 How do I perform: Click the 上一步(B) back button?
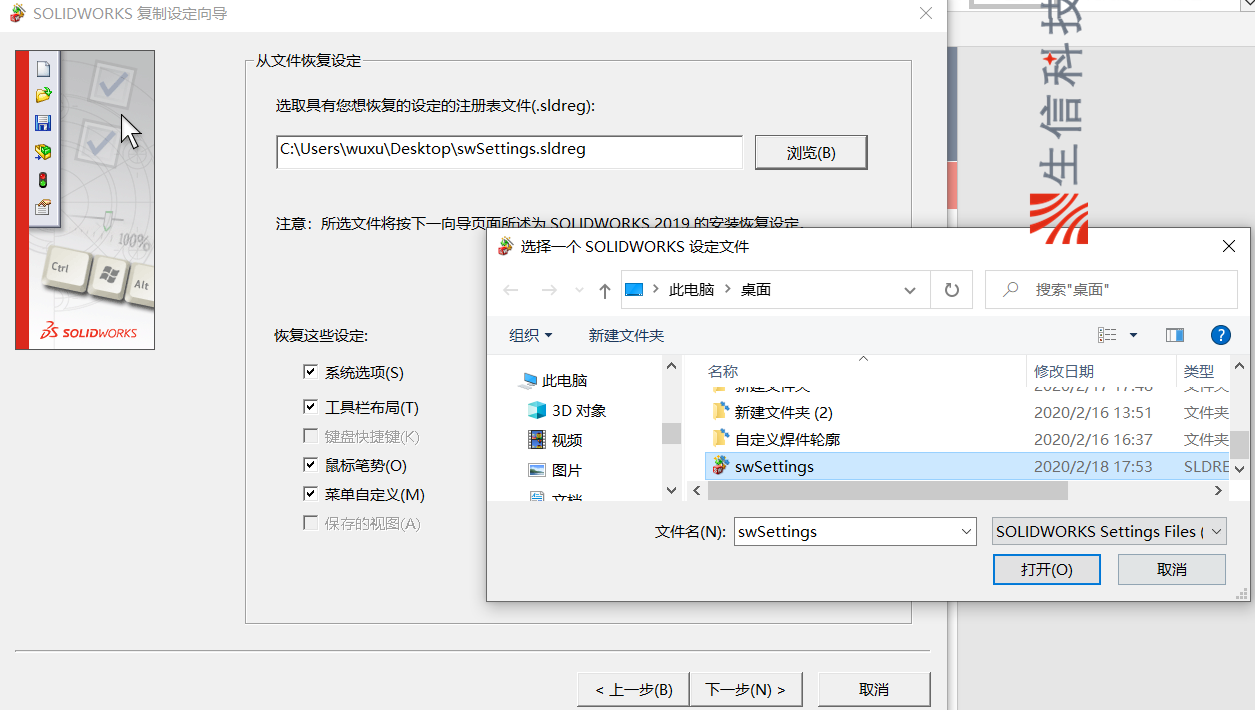(x=634, y=690)
